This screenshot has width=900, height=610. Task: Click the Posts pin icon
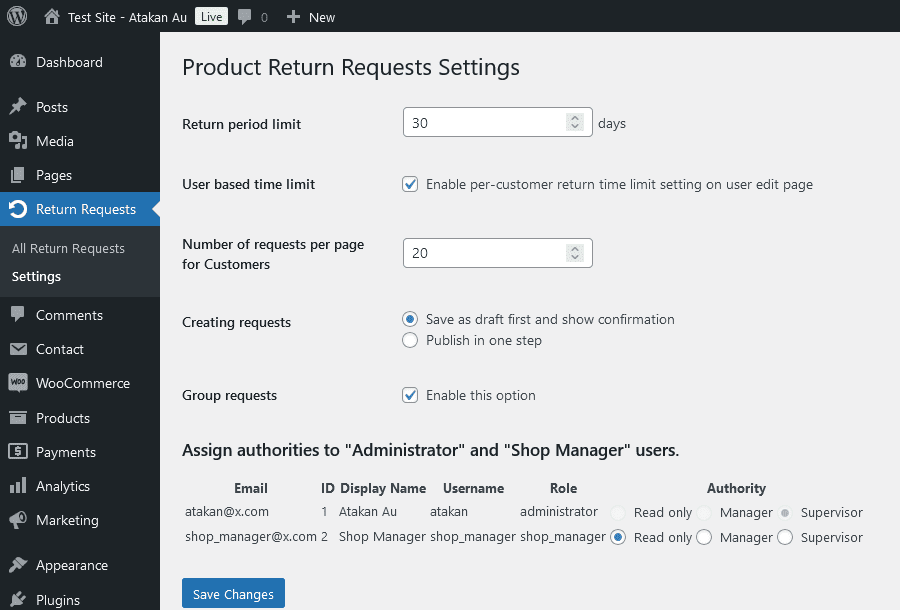[18, 106]
